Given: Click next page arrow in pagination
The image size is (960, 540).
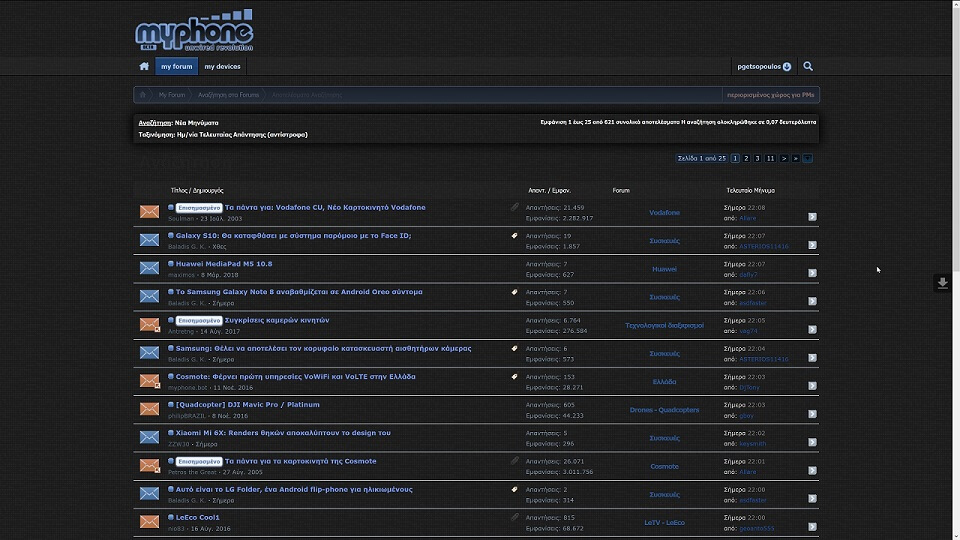Looking at the screenshot, I should (x=784, y=159).
